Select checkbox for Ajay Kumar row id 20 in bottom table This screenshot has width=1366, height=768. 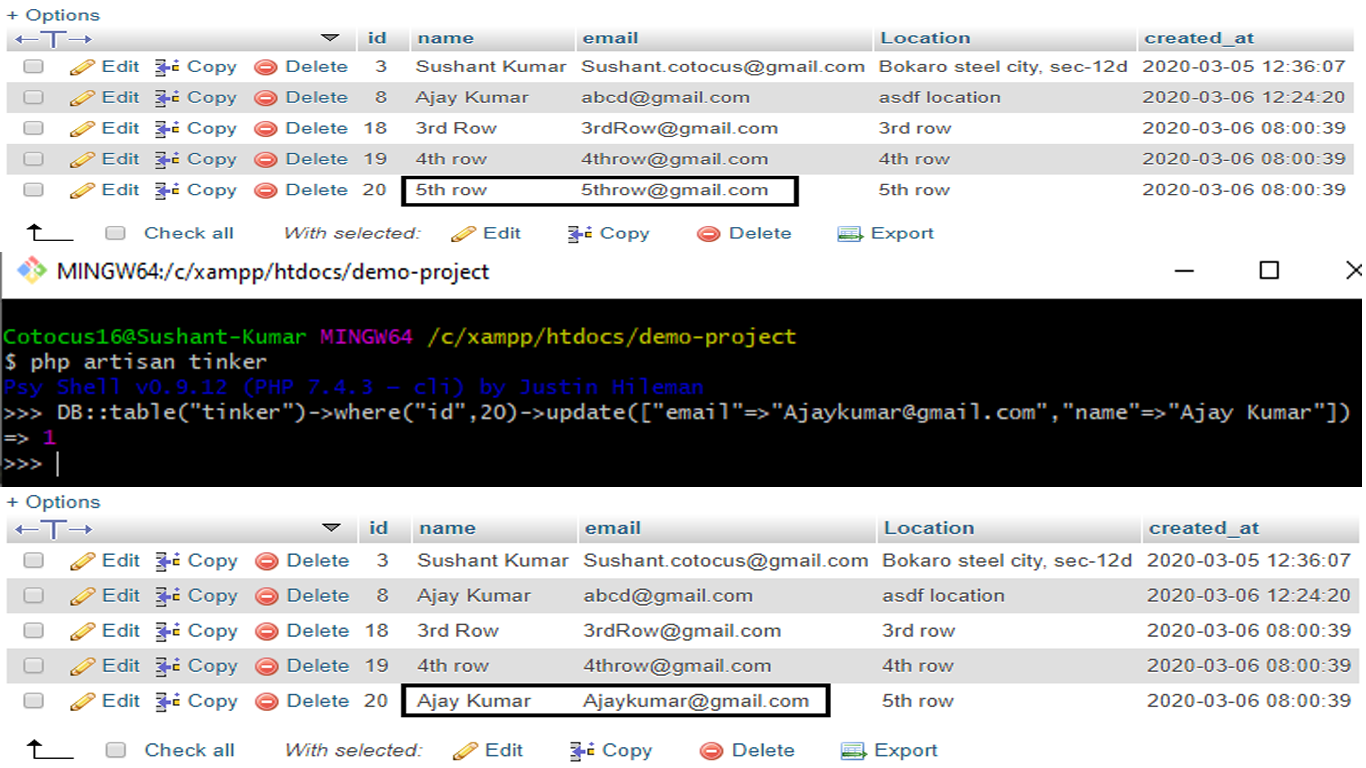click(x=34, y=701)
